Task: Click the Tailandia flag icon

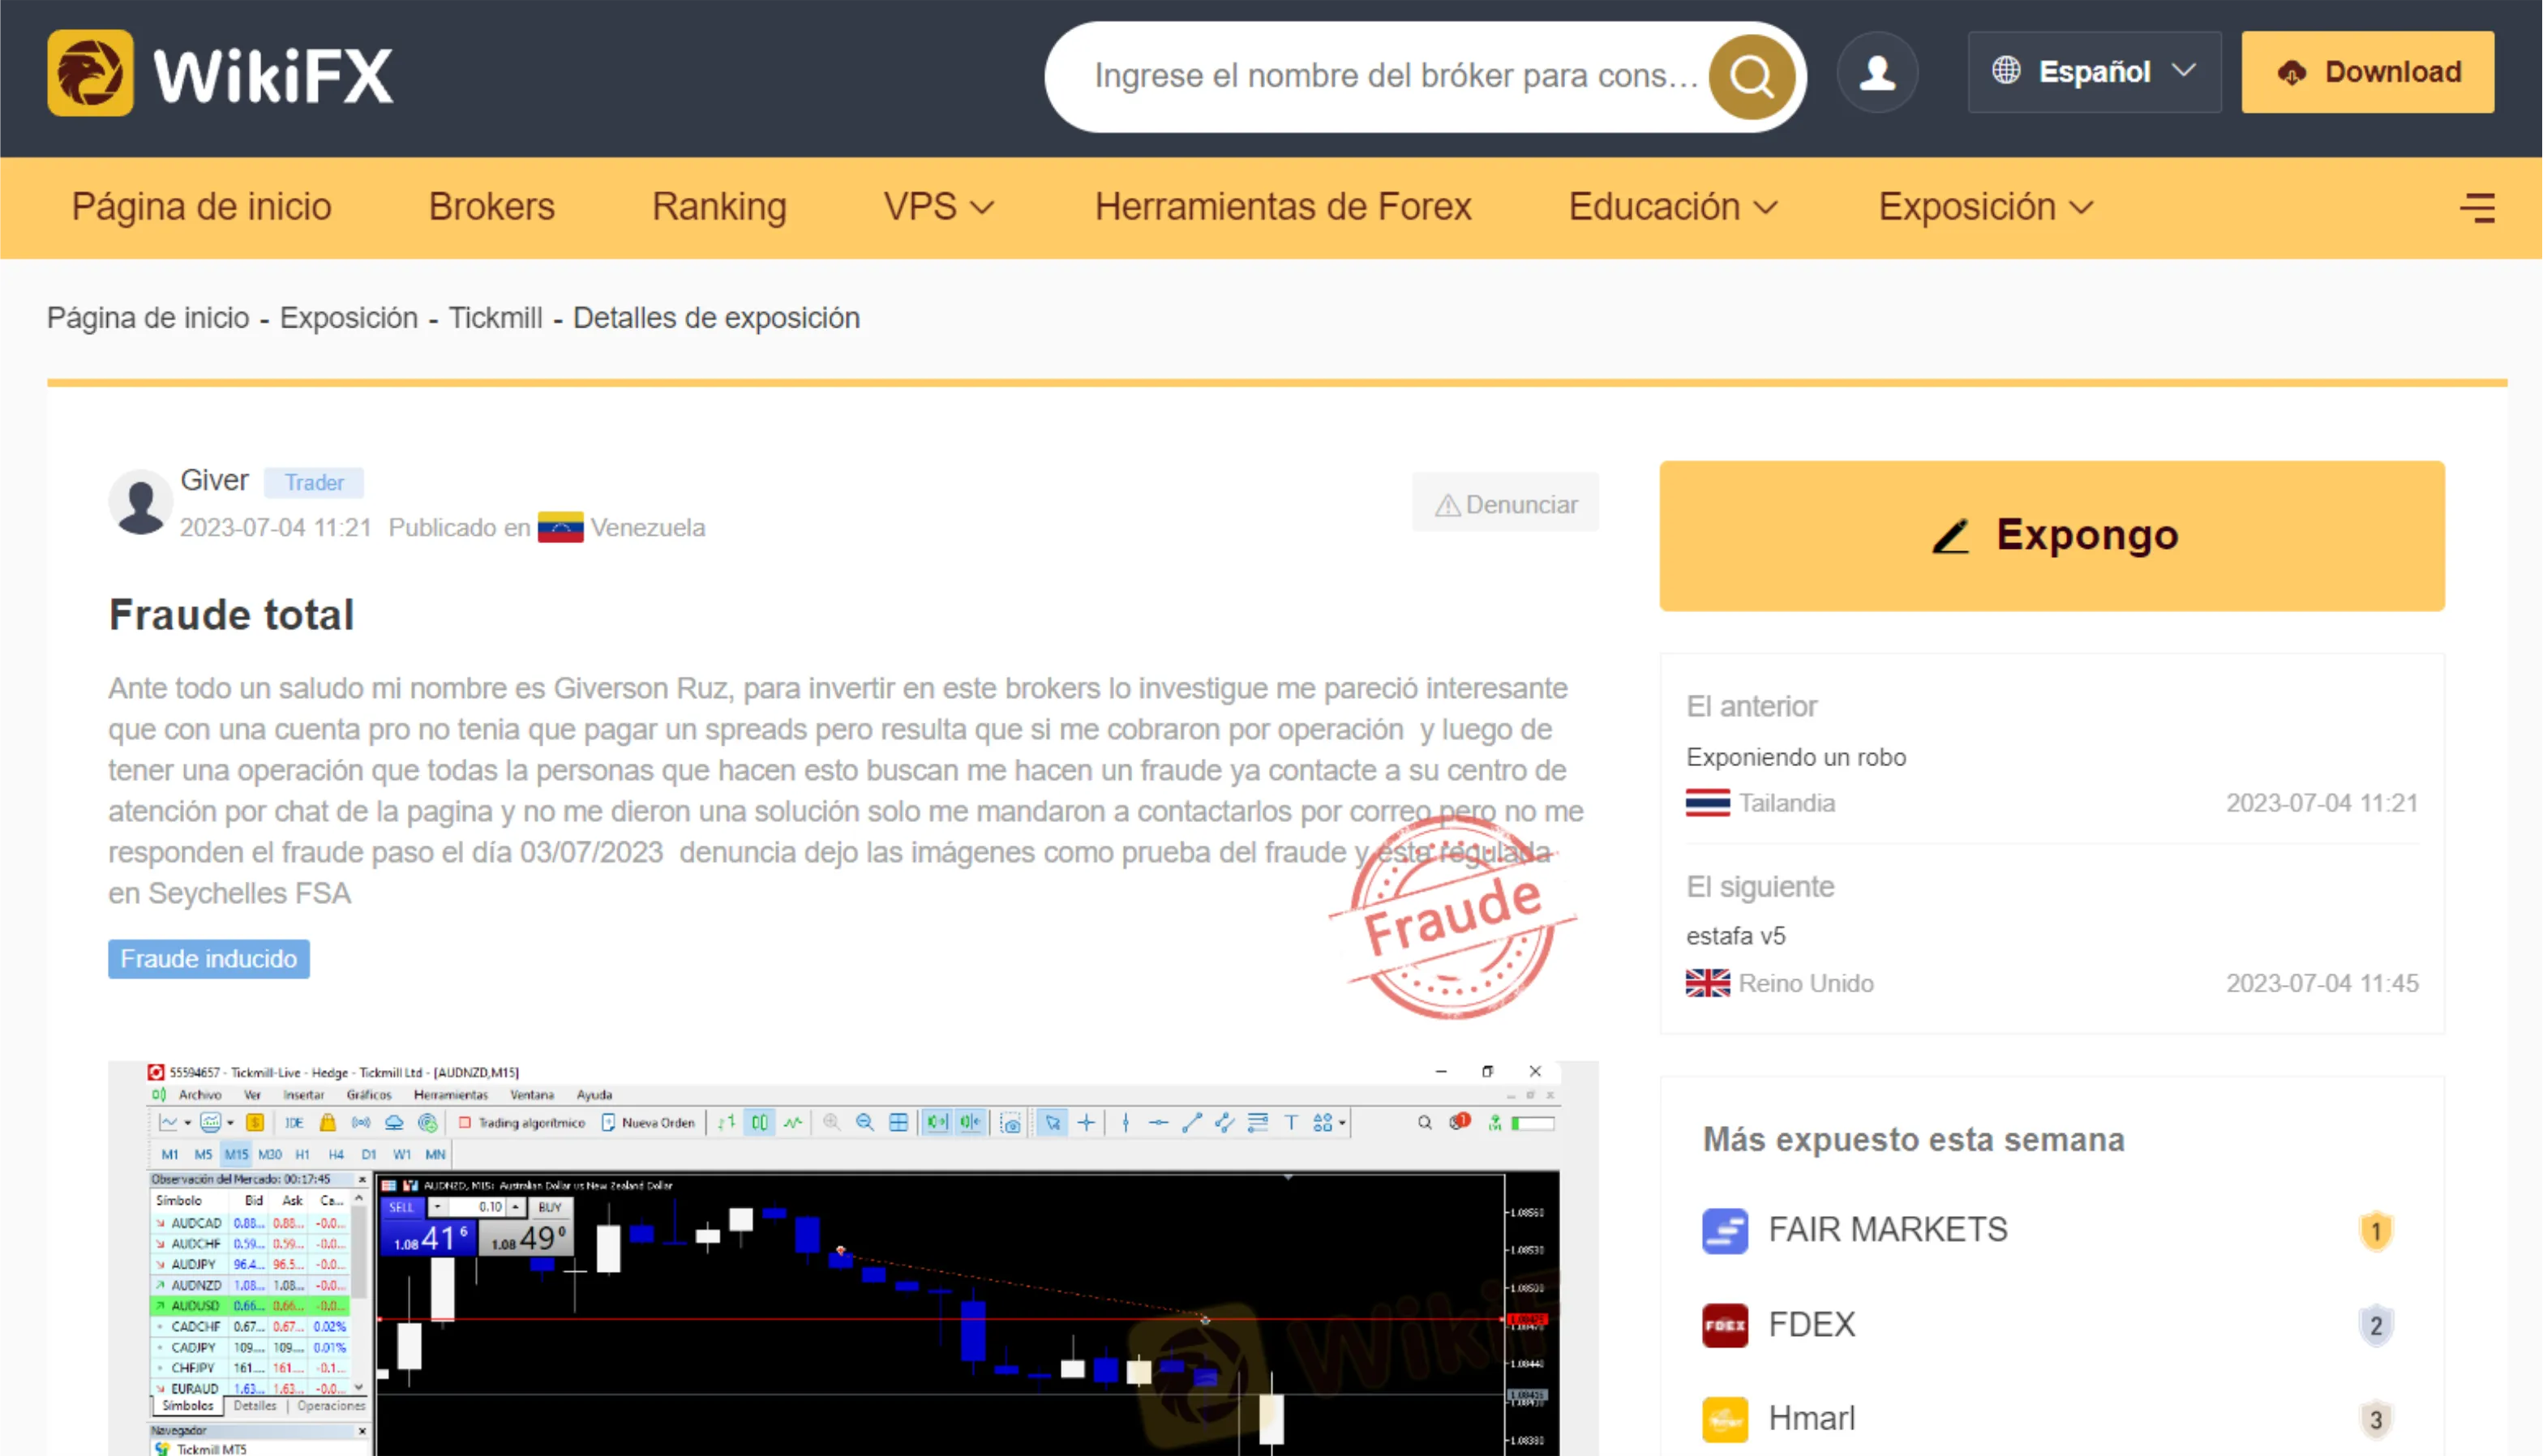Action: tap(1707, 803)
